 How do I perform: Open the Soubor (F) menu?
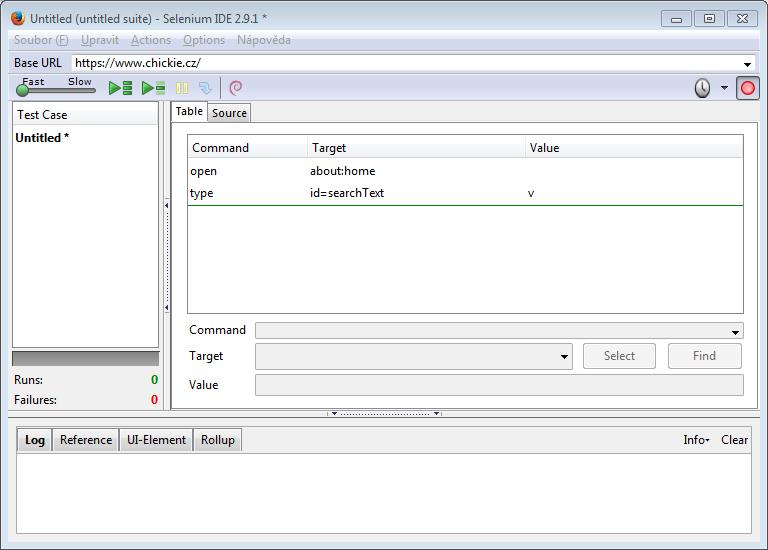[x=41, y=40]
